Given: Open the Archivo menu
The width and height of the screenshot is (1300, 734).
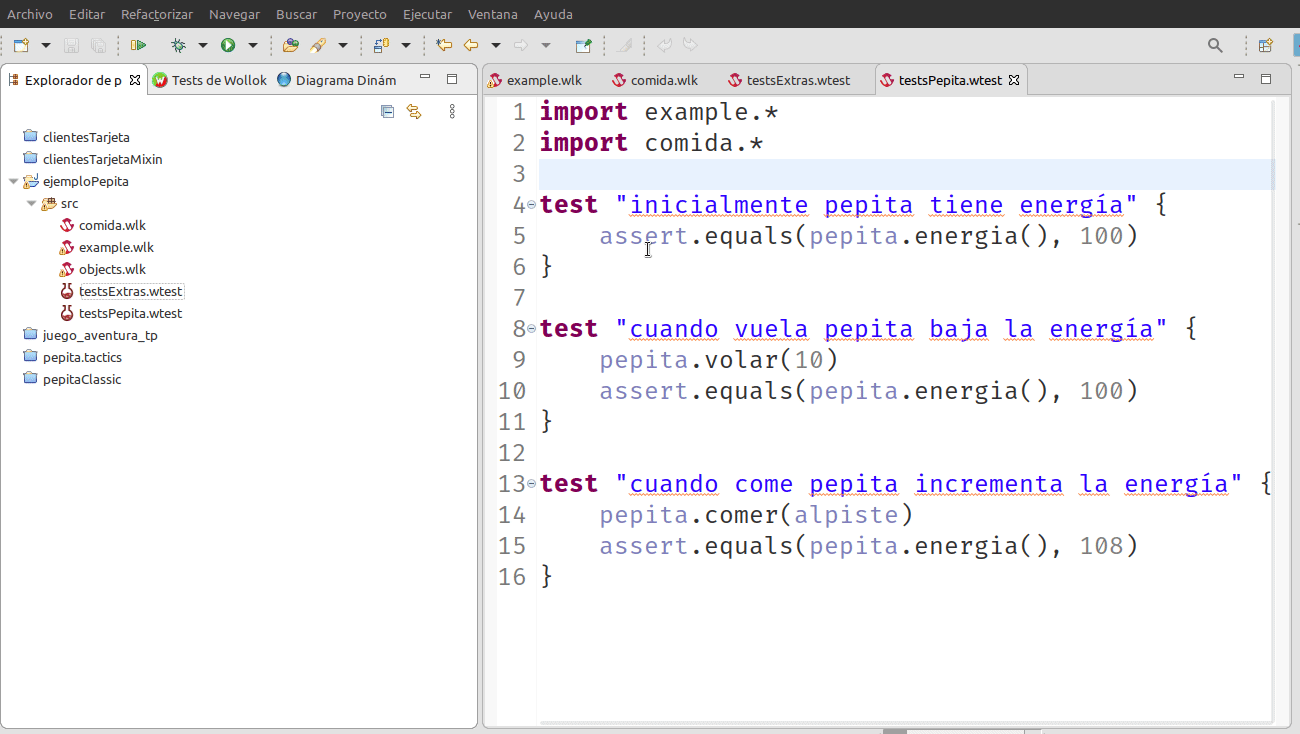Looking at the screenshot, I should (x=30, y=14).
